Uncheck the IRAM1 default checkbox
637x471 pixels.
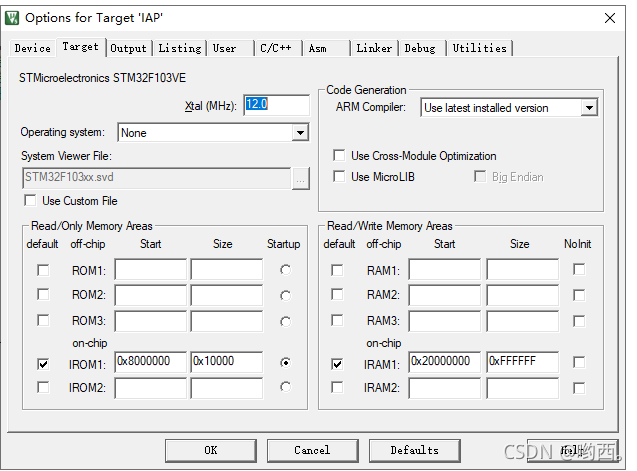click(x=337, y=364)
